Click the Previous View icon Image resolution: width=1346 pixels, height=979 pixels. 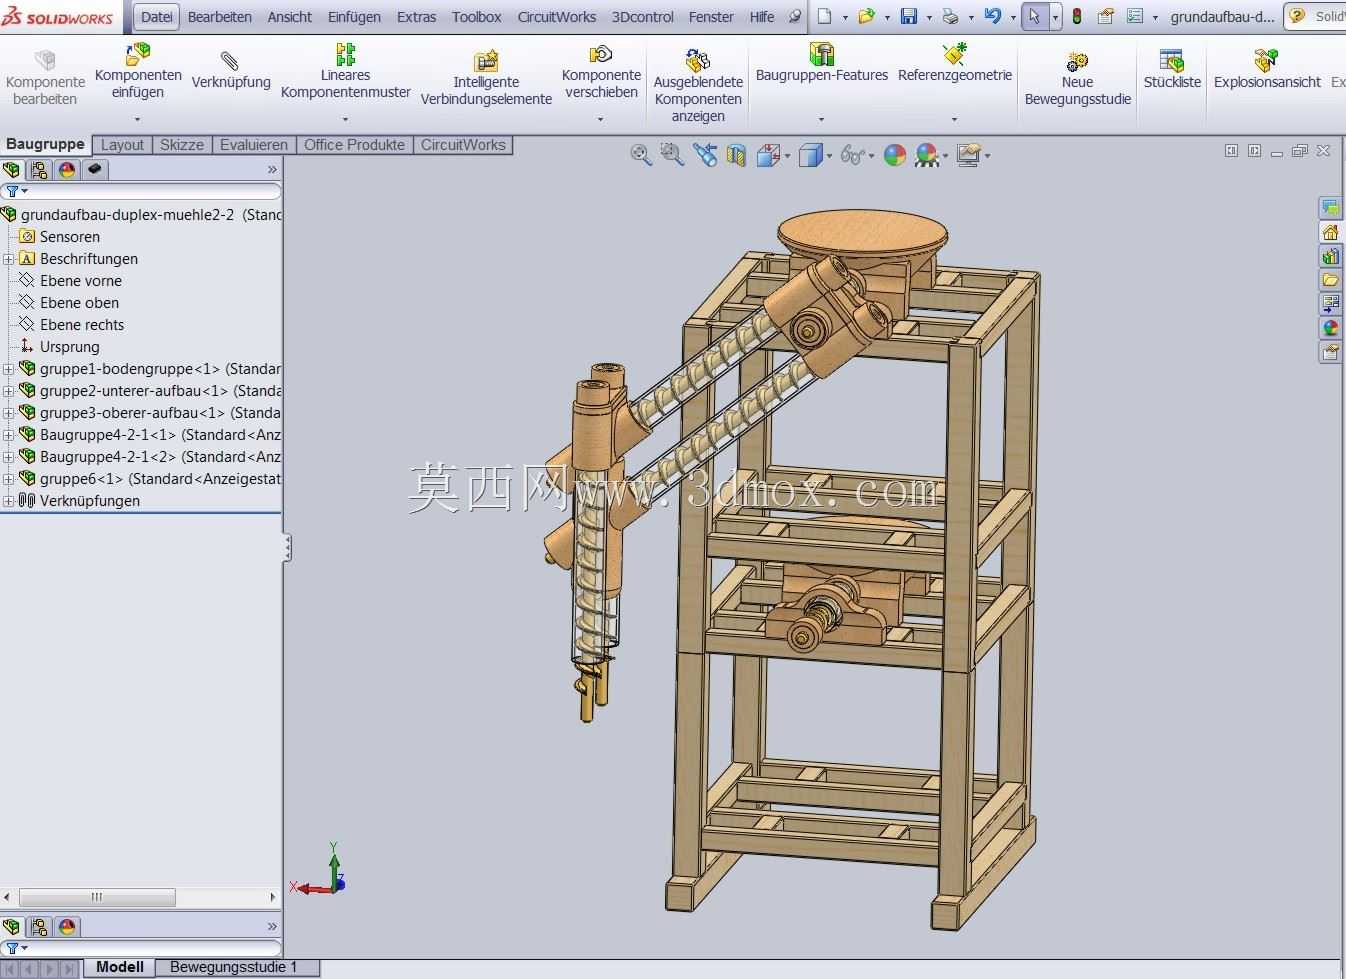point(705,155)
